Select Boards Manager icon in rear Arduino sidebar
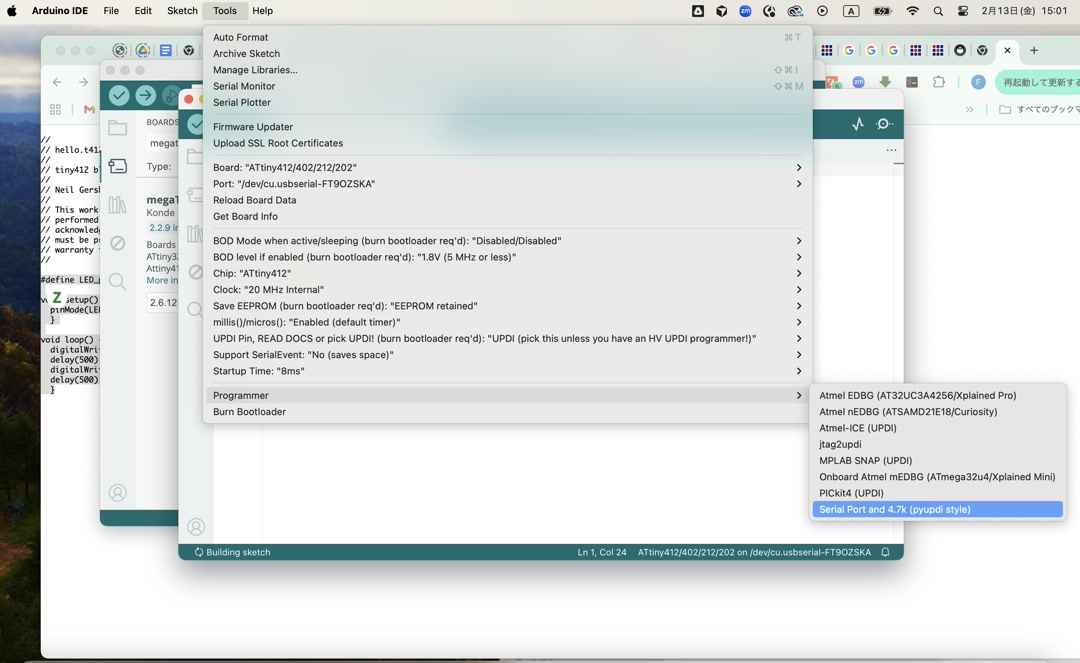 click(x=118, y=166)
